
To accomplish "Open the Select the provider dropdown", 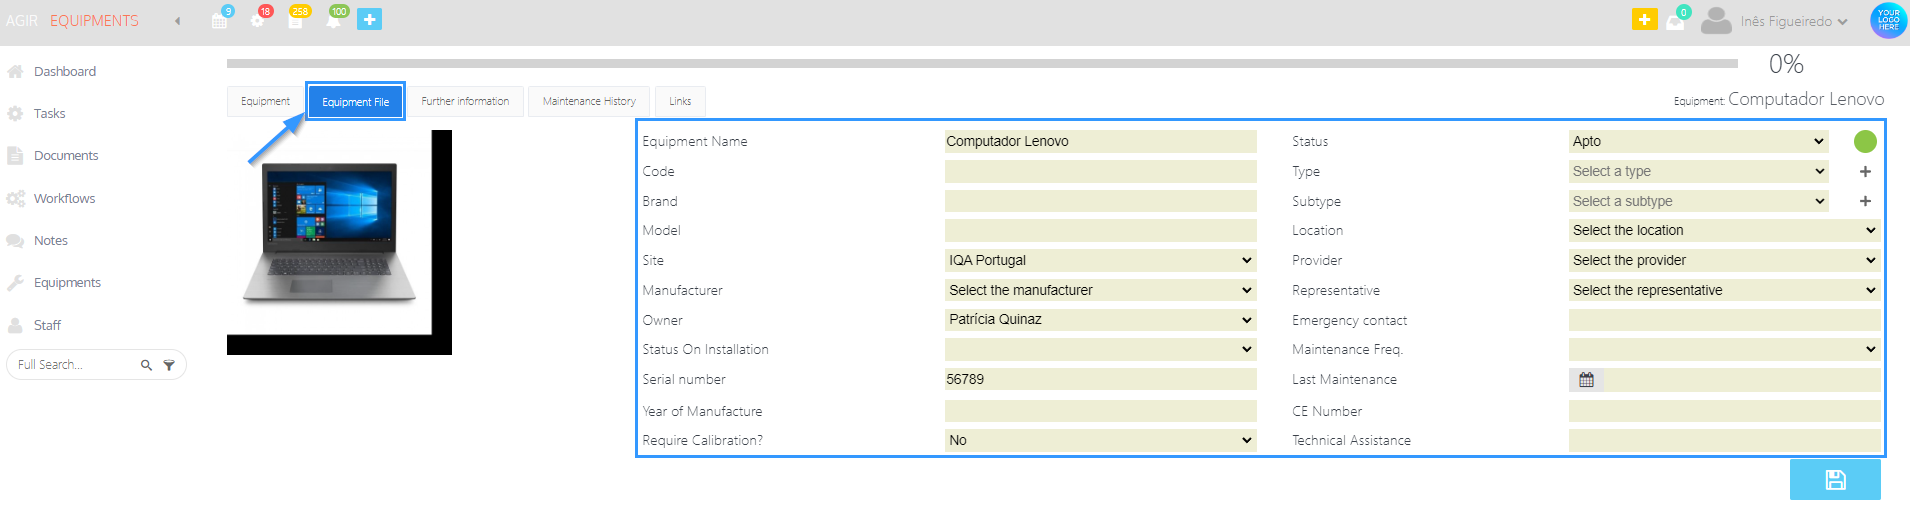I will pyautogui.click(x=1725, y=261).
